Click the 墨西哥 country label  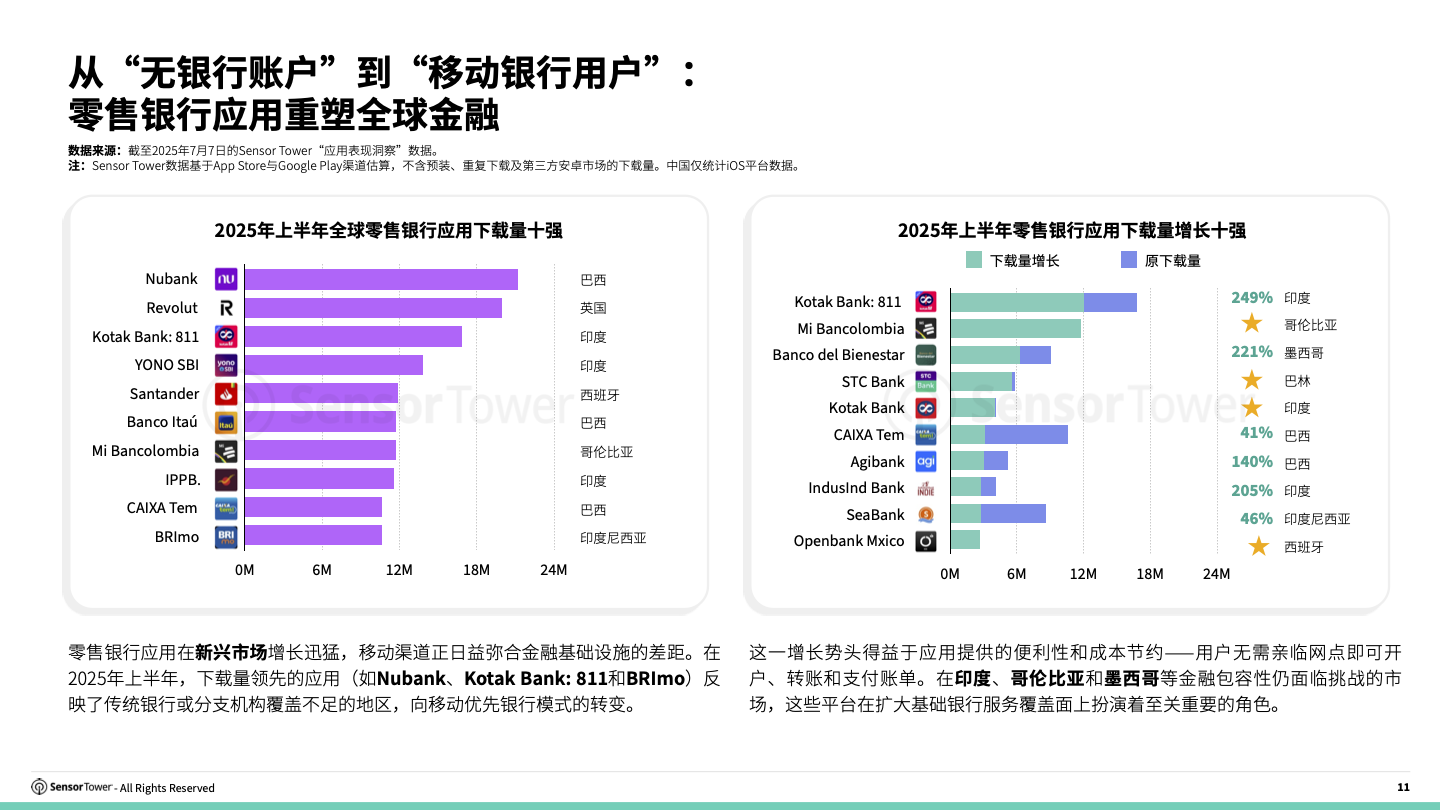pyautogui.click(x=1304, y=353)
